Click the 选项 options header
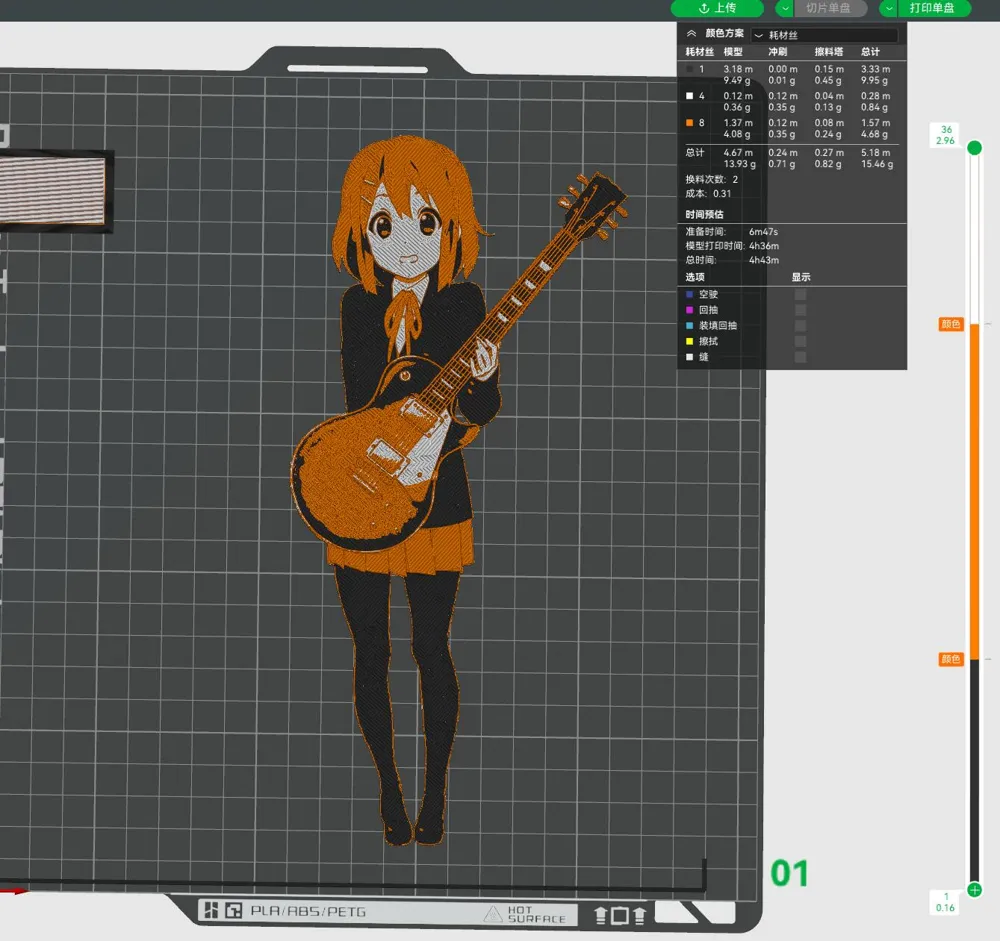Viewport: 1000px width, 941px height. [695, 277]
